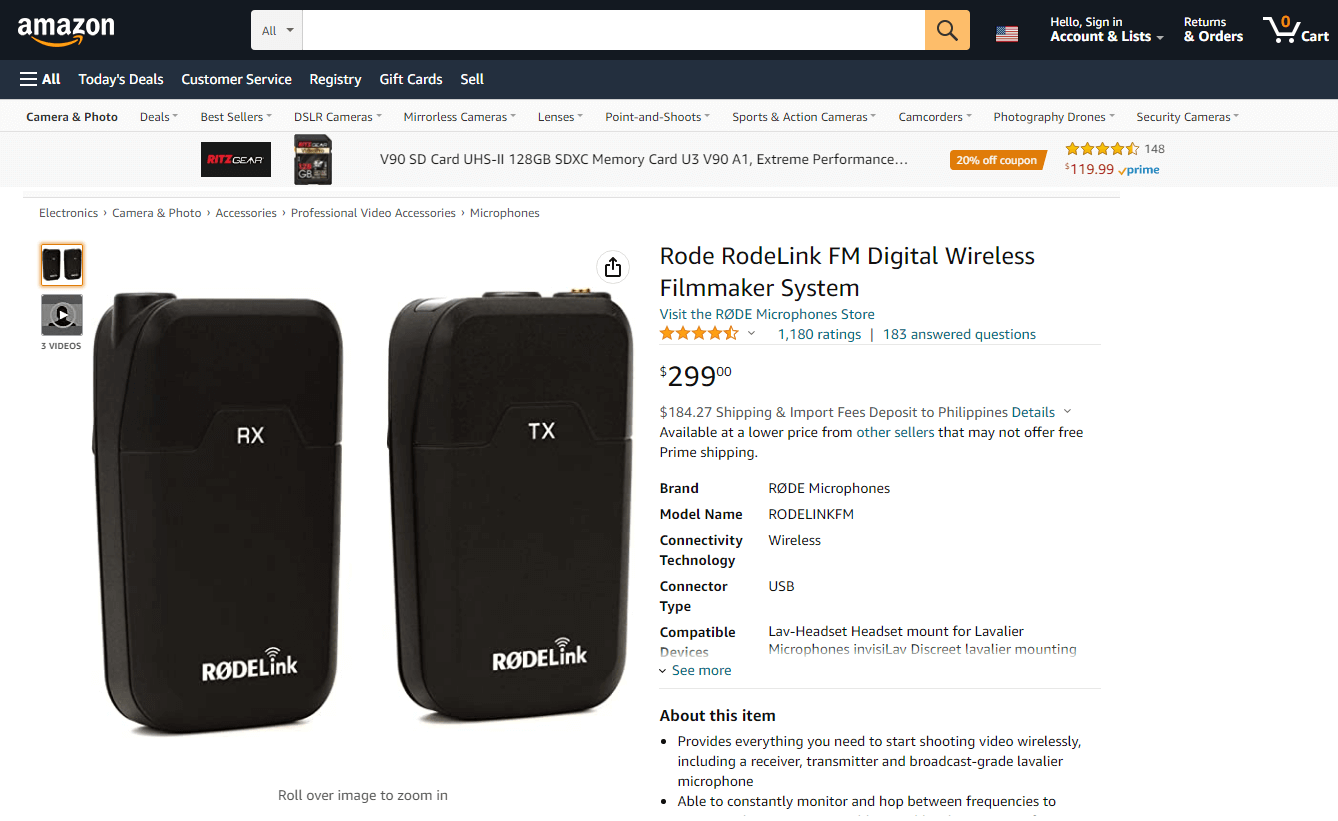Open the Mirrorless Cameras menu
1338x821 pixels.
coord(459,117)
